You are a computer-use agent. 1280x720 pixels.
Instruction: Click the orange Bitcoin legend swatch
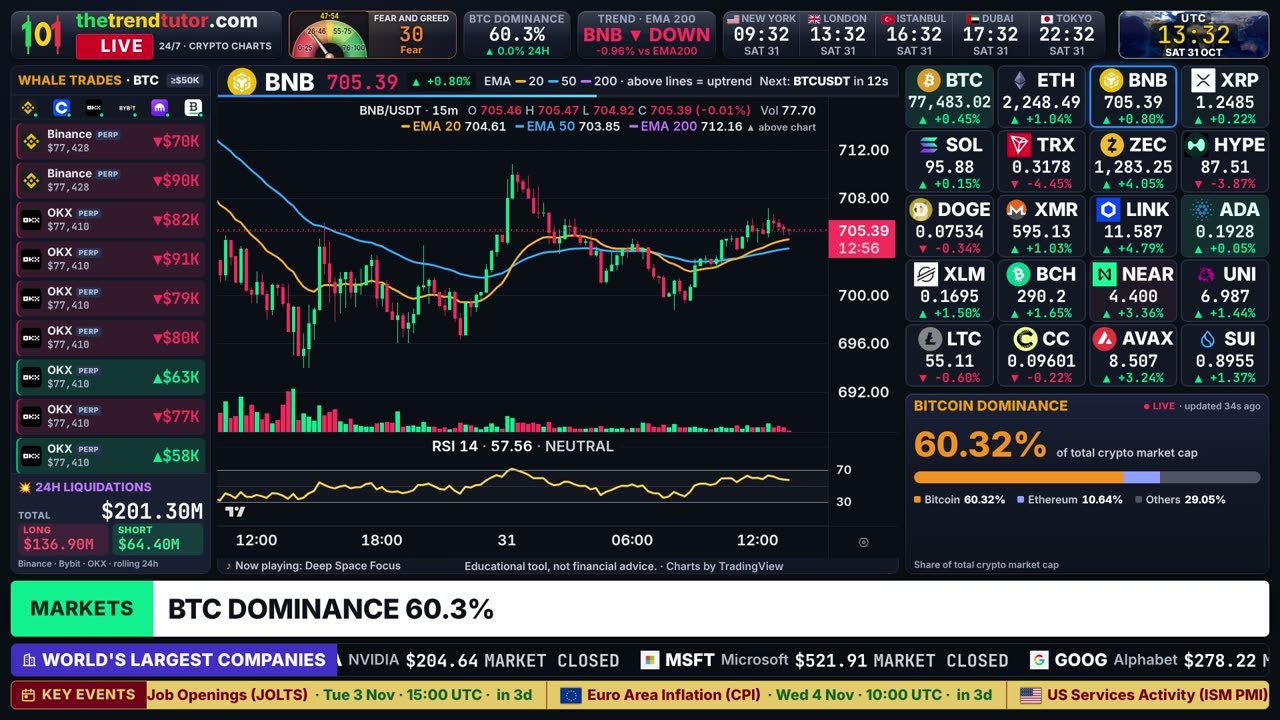[917, 500]
